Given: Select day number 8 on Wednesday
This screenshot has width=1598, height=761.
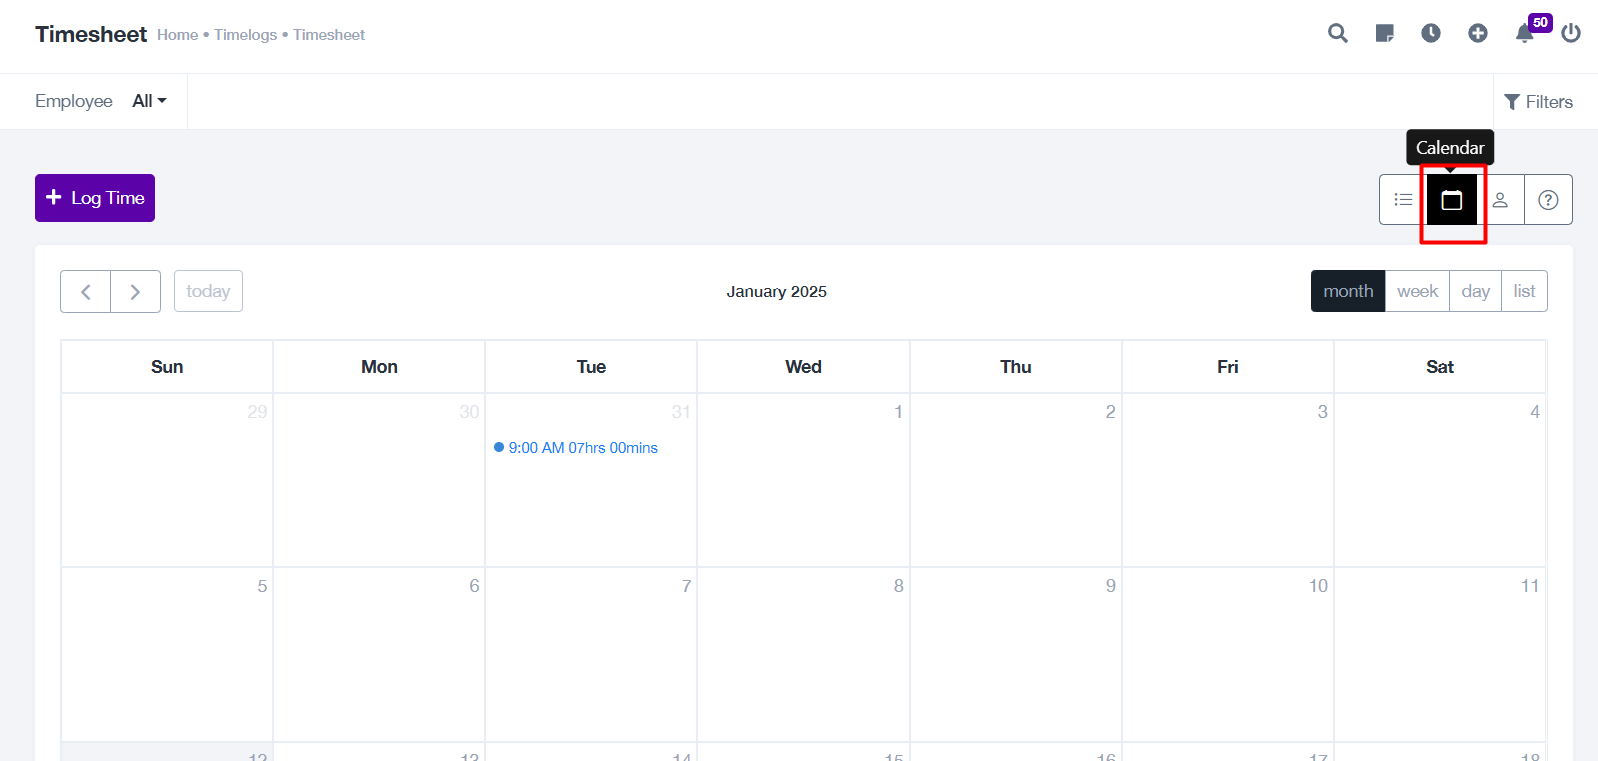Looking at the screenshot, I should [898, 586].
